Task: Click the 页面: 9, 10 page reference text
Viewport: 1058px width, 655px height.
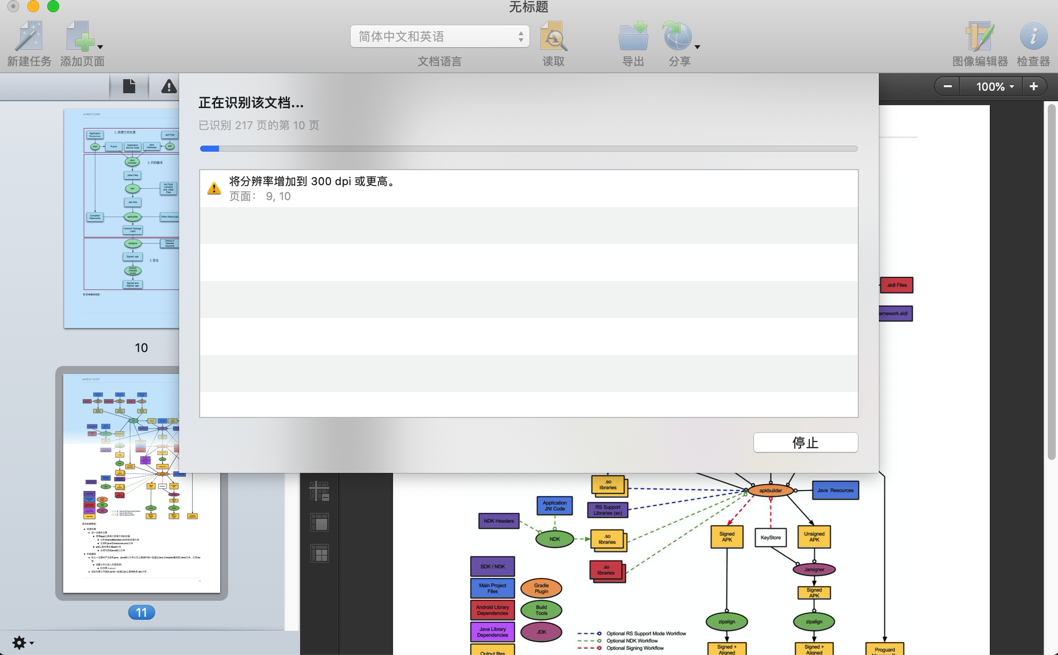Action: coord(260,196)
